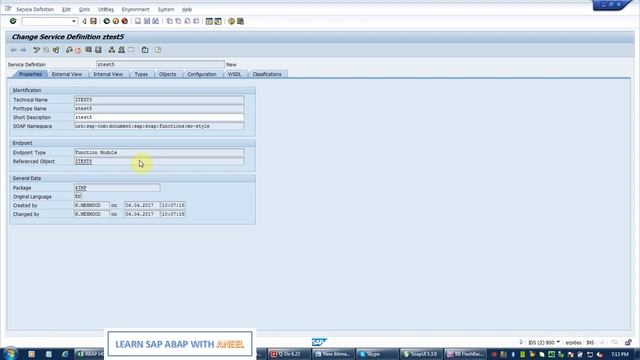Click the yellow Exit icon

coord(116,21)
